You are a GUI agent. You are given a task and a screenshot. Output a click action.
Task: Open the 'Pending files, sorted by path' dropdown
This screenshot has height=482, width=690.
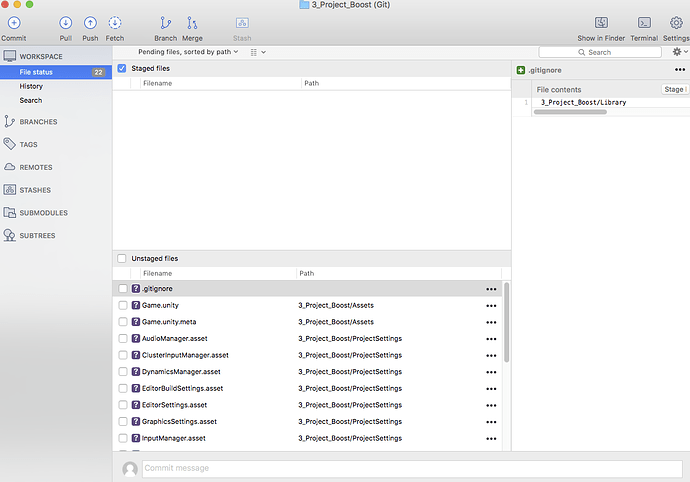tap(188, 52)
